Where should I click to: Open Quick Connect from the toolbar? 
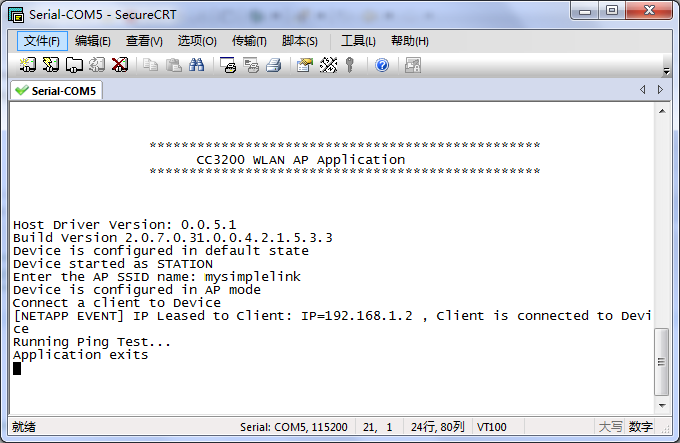tap(50, 65)
